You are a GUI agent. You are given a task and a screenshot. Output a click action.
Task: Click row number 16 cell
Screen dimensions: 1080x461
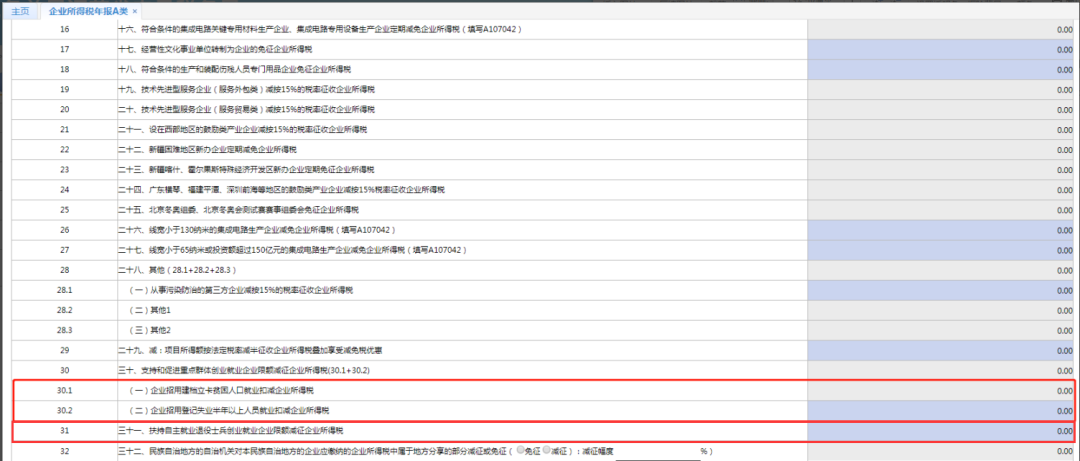[x=64, y=30]
